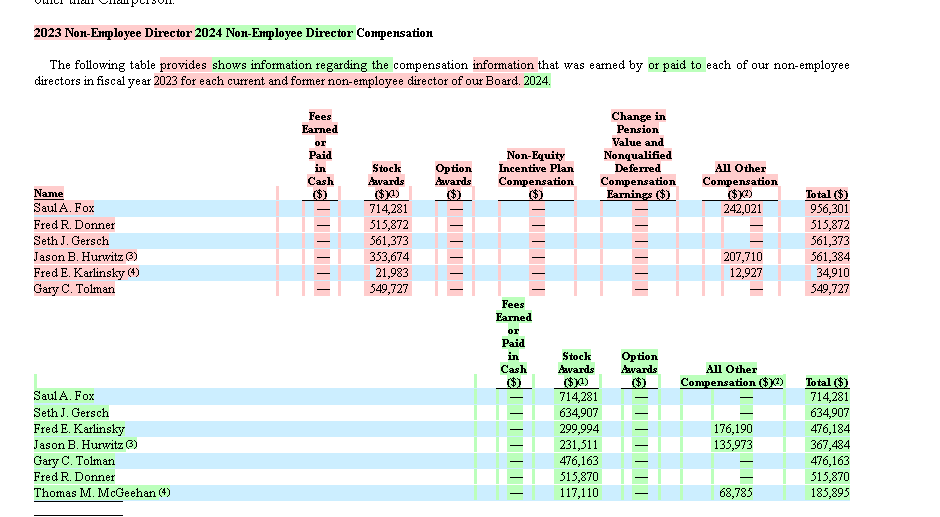Viewport: 940px width, 517px height.
Task: Click the total "476,184"
Action: pyautogui.click(x=830, y=429)
